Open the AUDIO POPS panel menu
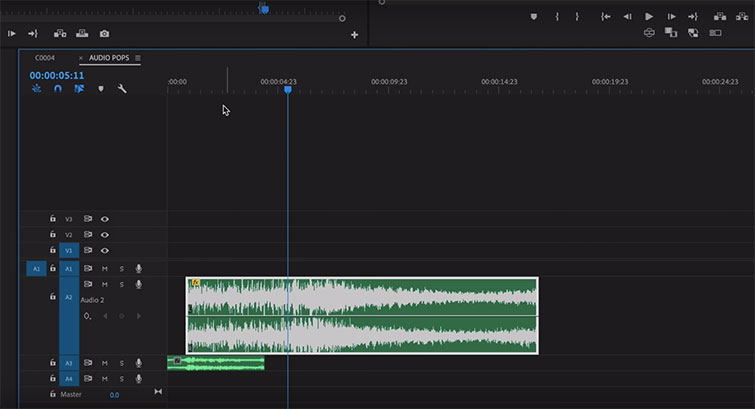This screenshot has height=409, width=755. (x=138, y=58)
